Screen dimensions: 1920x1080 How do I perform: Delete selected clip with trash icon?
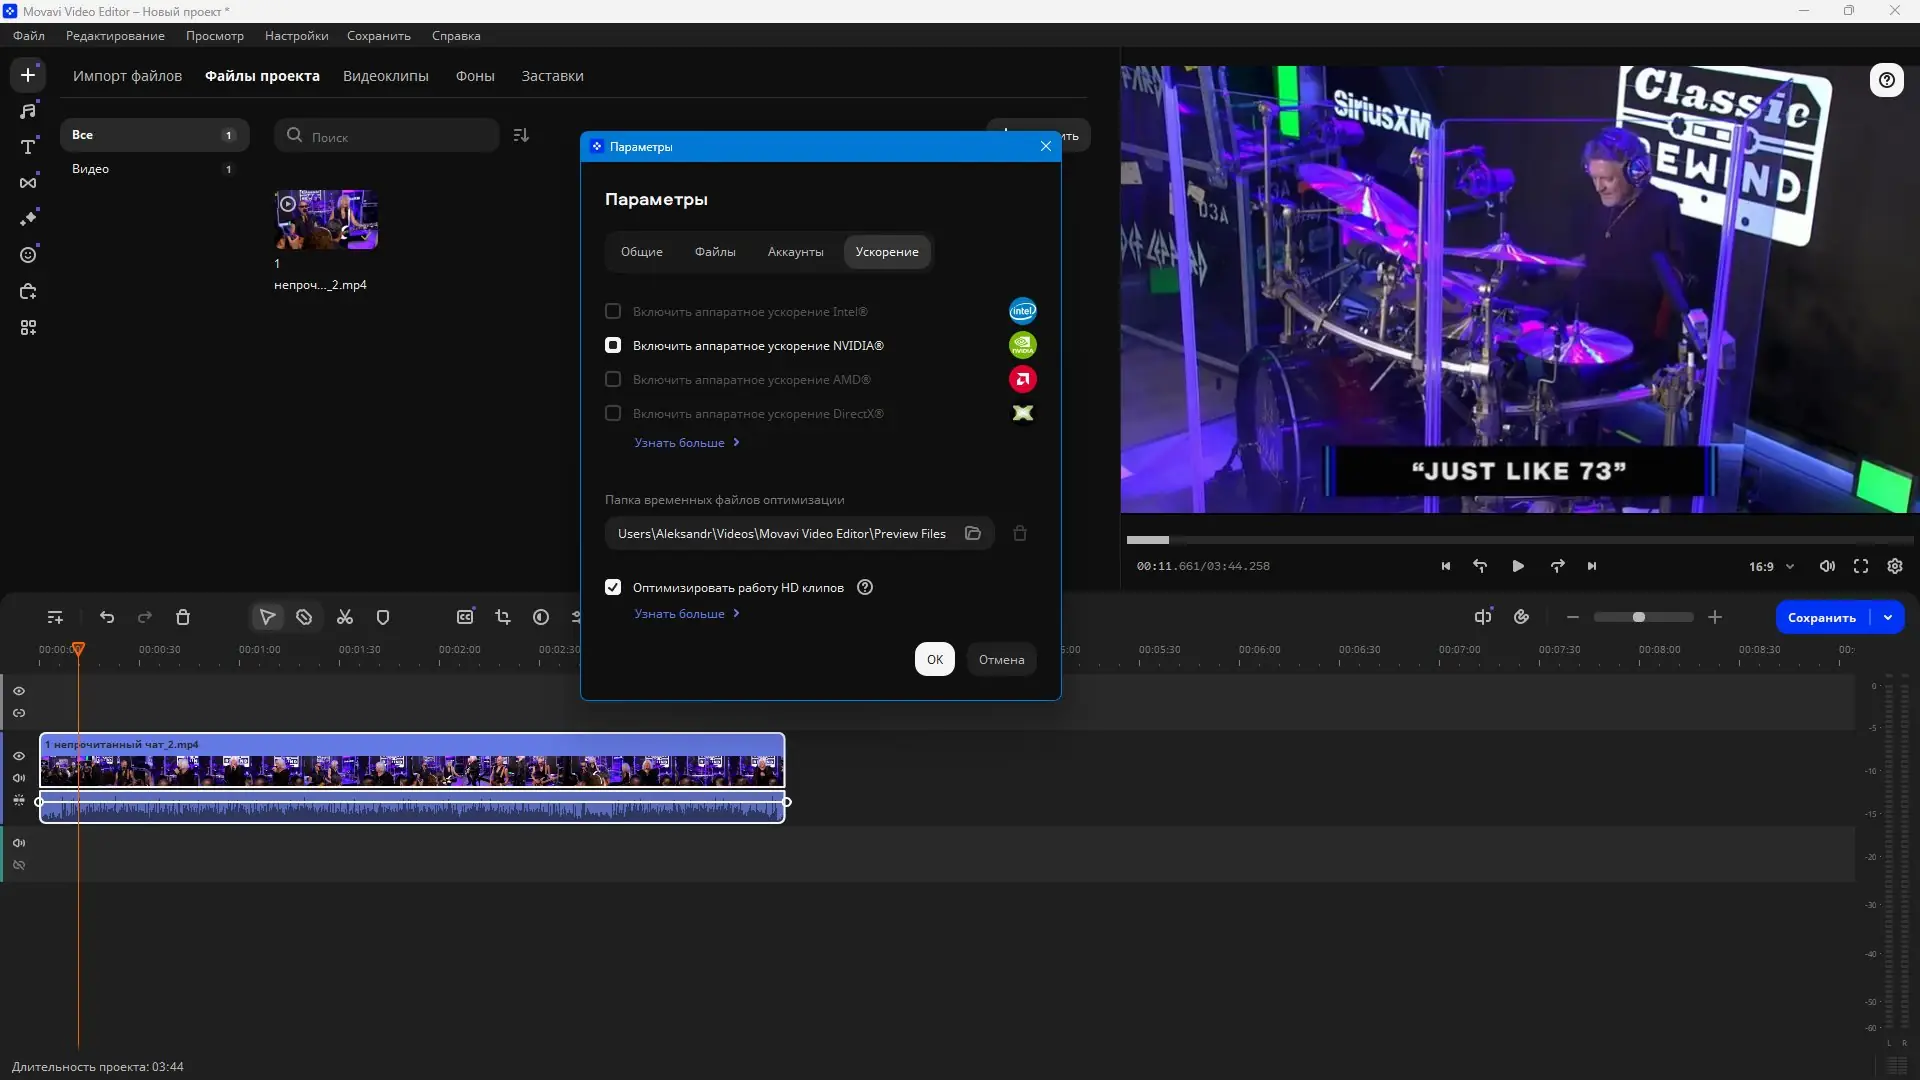(183, 617)
